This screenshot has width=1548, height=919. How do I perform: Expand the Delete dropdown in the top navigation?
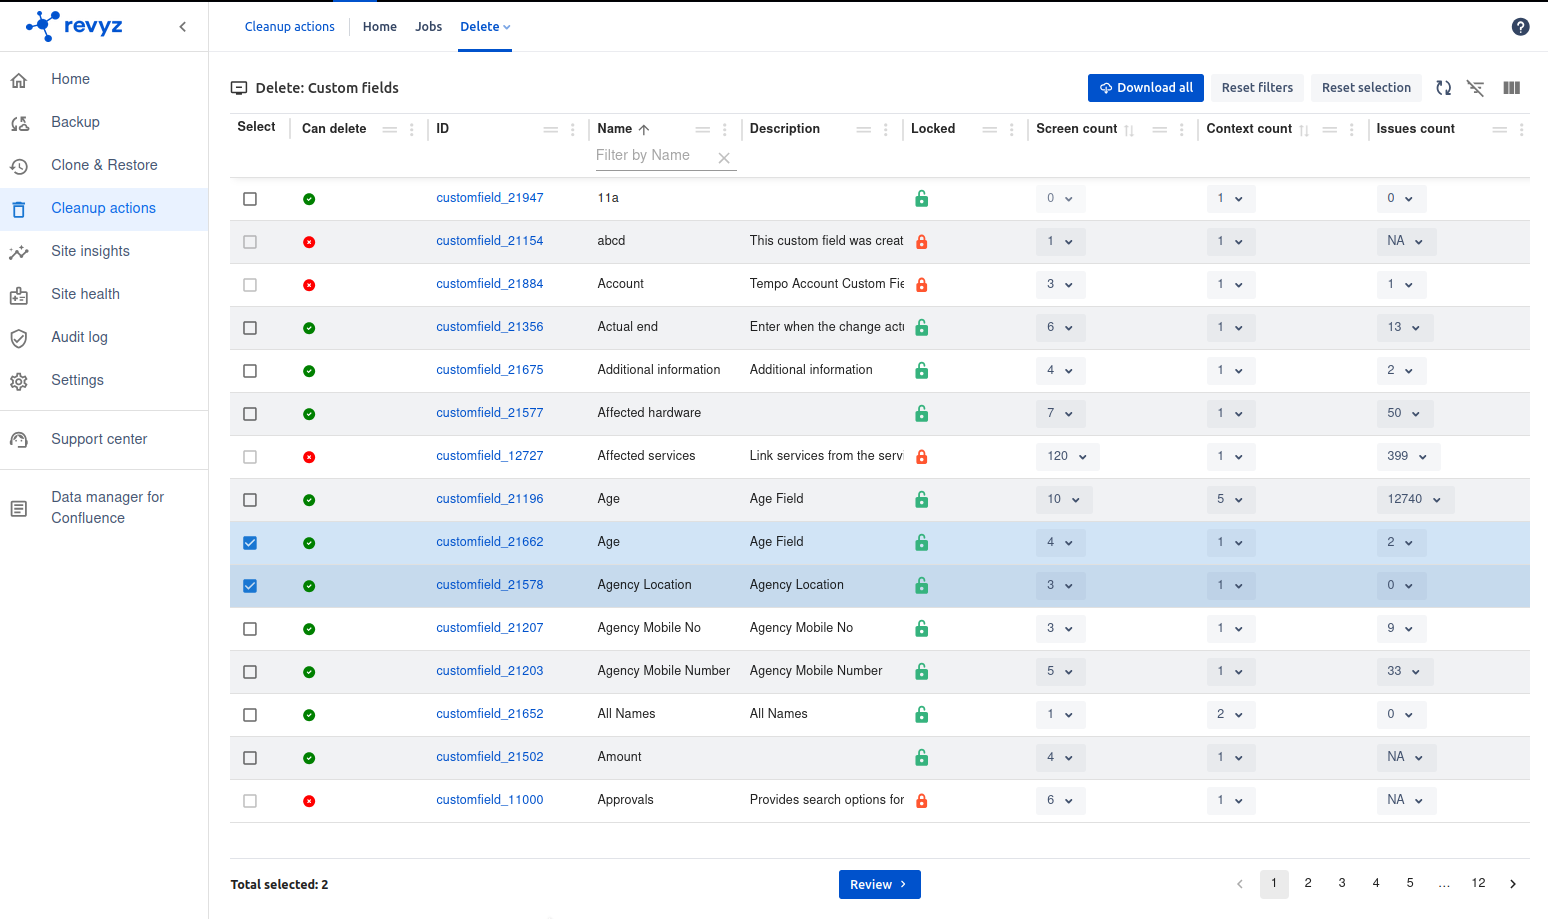pos(485,27)
